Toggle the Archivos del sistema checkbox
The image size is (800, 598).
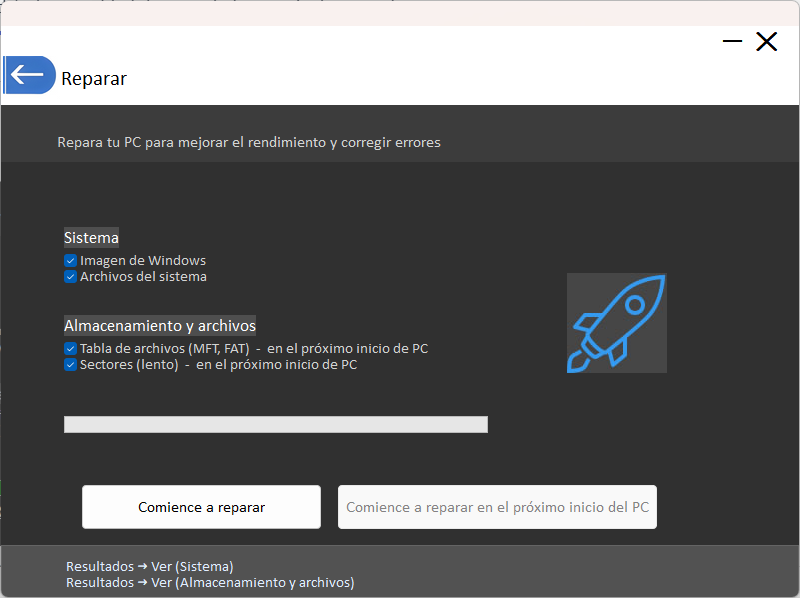pos(70,277)
